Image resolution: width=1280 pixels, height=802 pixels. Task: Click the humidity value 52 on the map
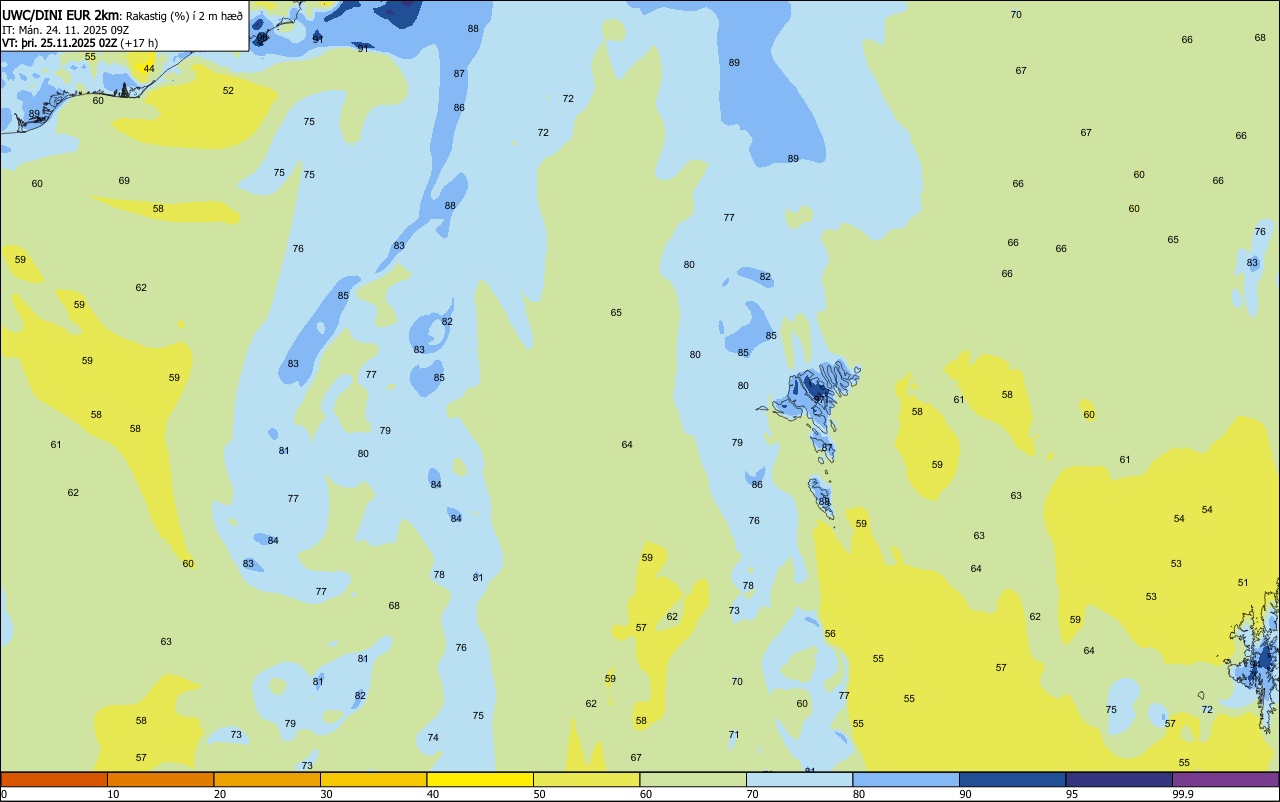click(x=228, y=91)
